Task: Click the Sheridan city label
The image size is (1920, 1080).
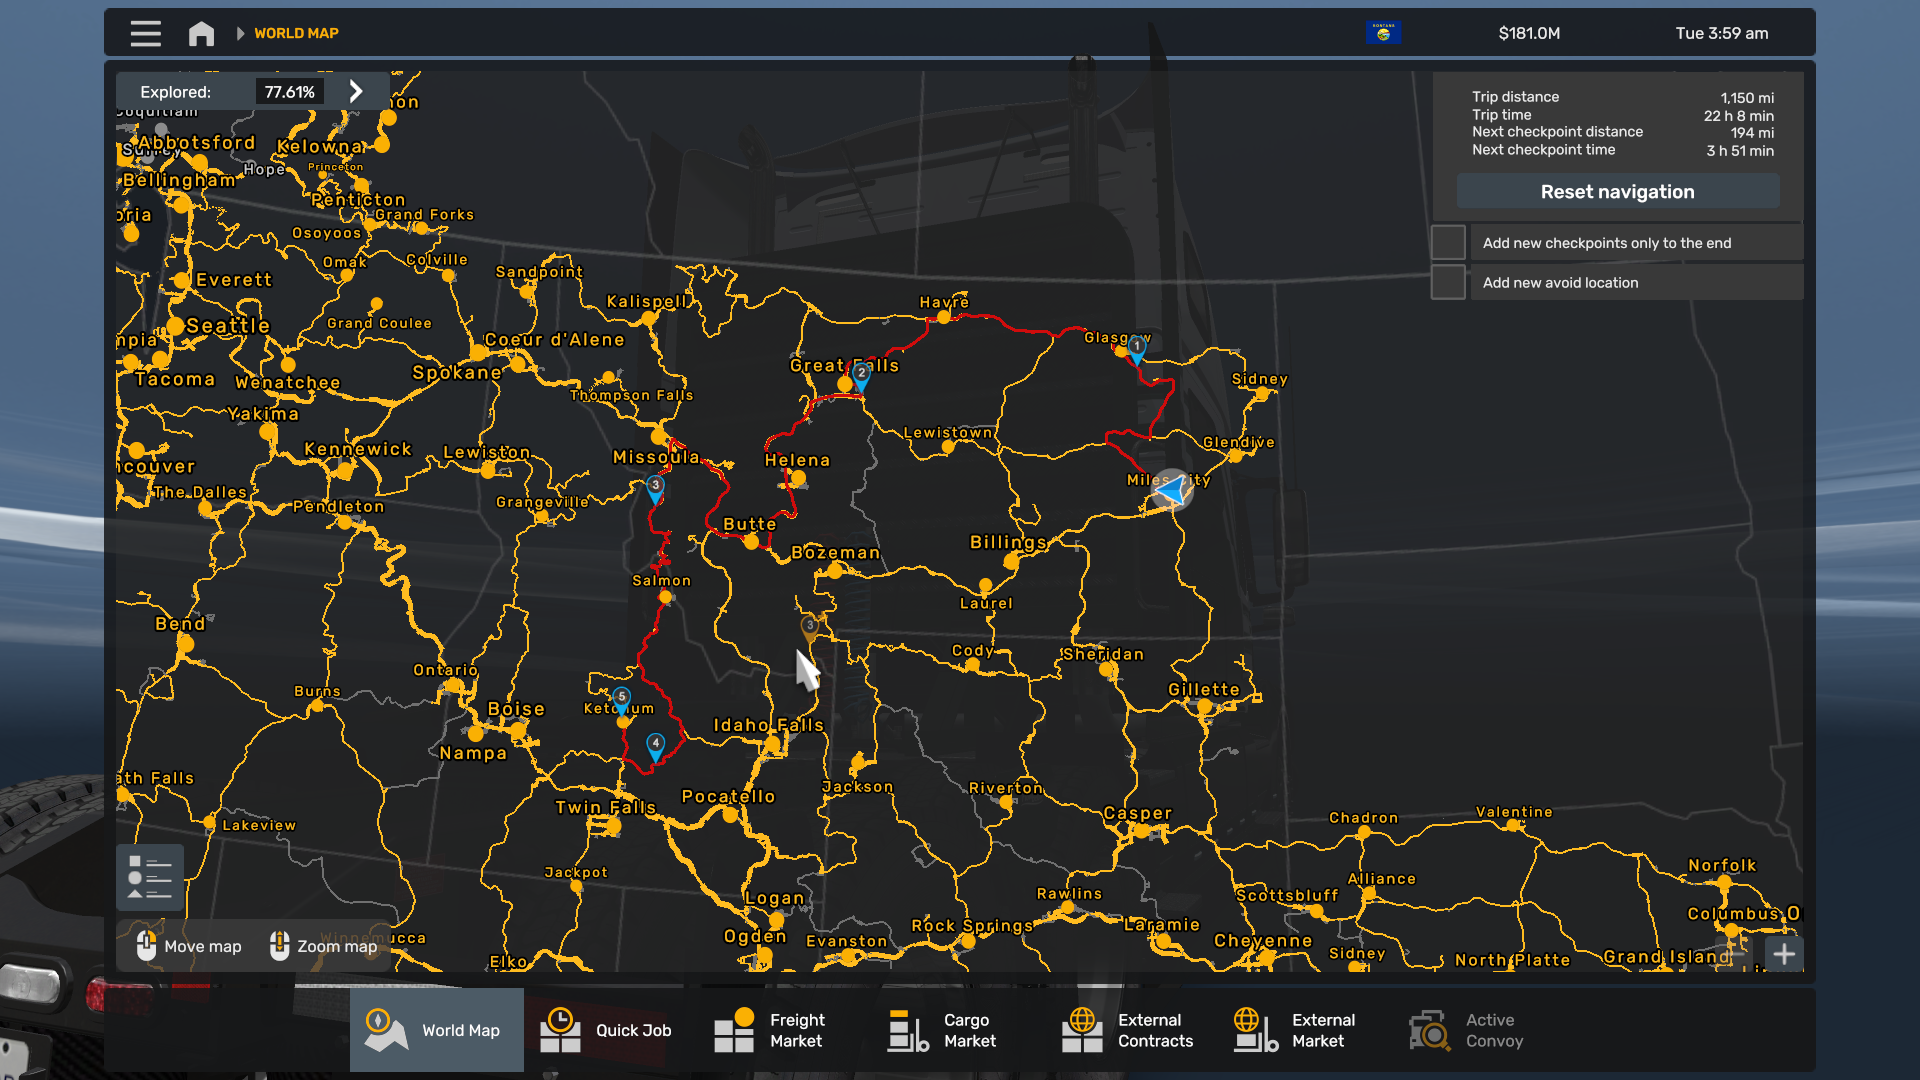Action: click(x=1103, y=654)
